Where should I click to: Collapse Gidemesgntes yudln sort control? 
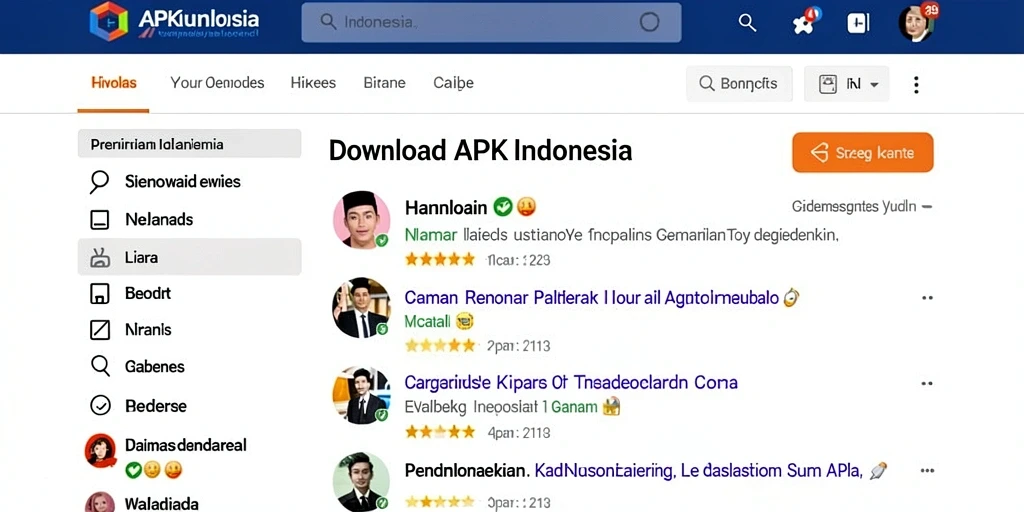pyautogui.click(x=862, y=207)
